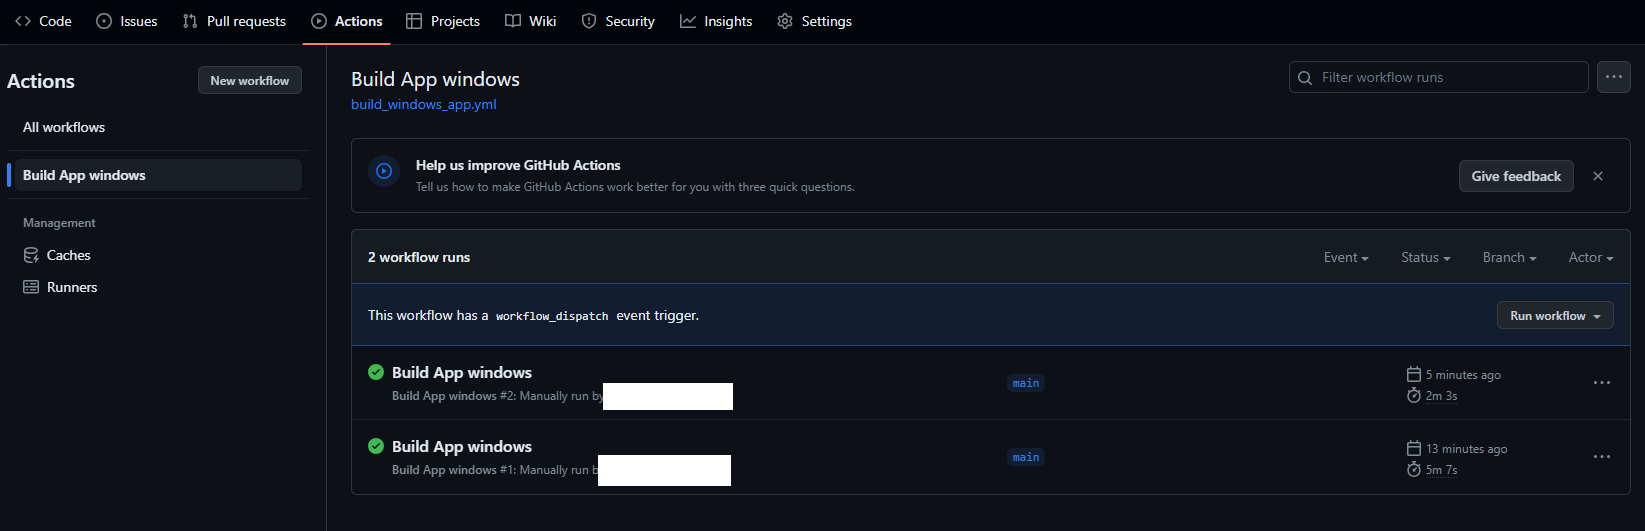Click calendar icon beside 5 minutes ago

click(x=1414, y=374)
